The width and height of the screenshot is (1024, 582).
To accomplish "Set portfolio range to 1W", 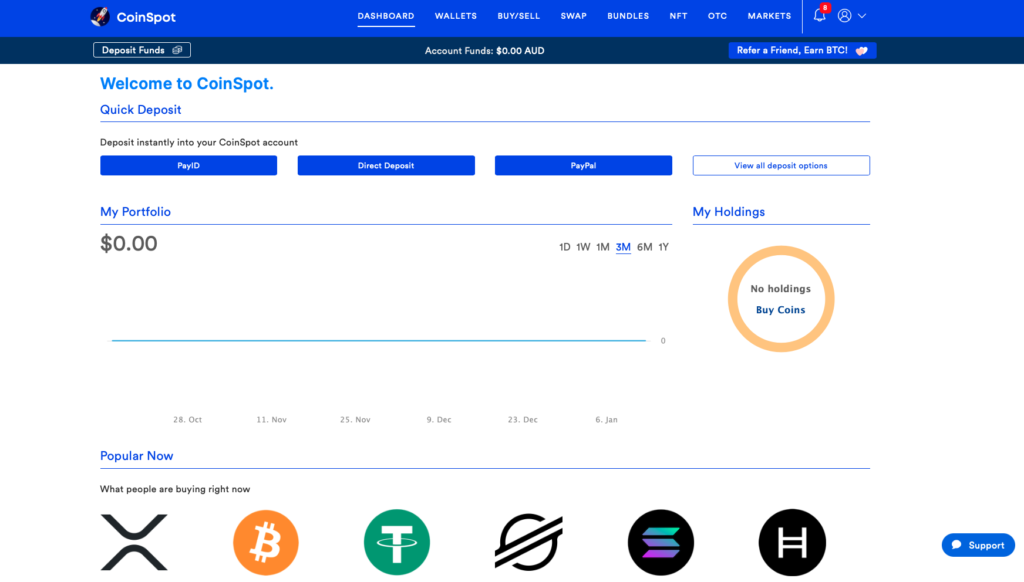I will pyautogui.click(x=583, y=247).
